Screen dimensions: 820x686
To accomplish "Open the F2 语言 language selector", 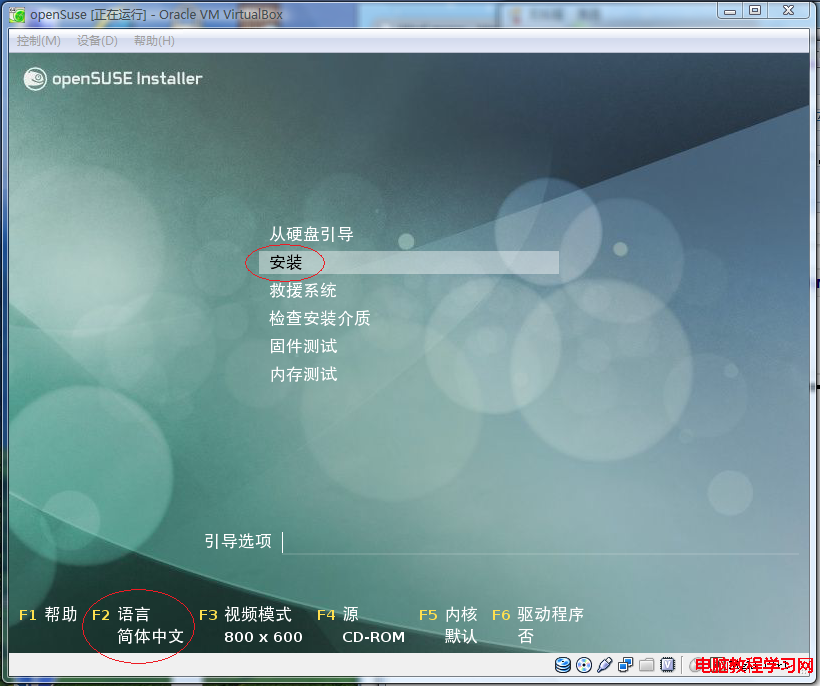I will click(138, 625).
